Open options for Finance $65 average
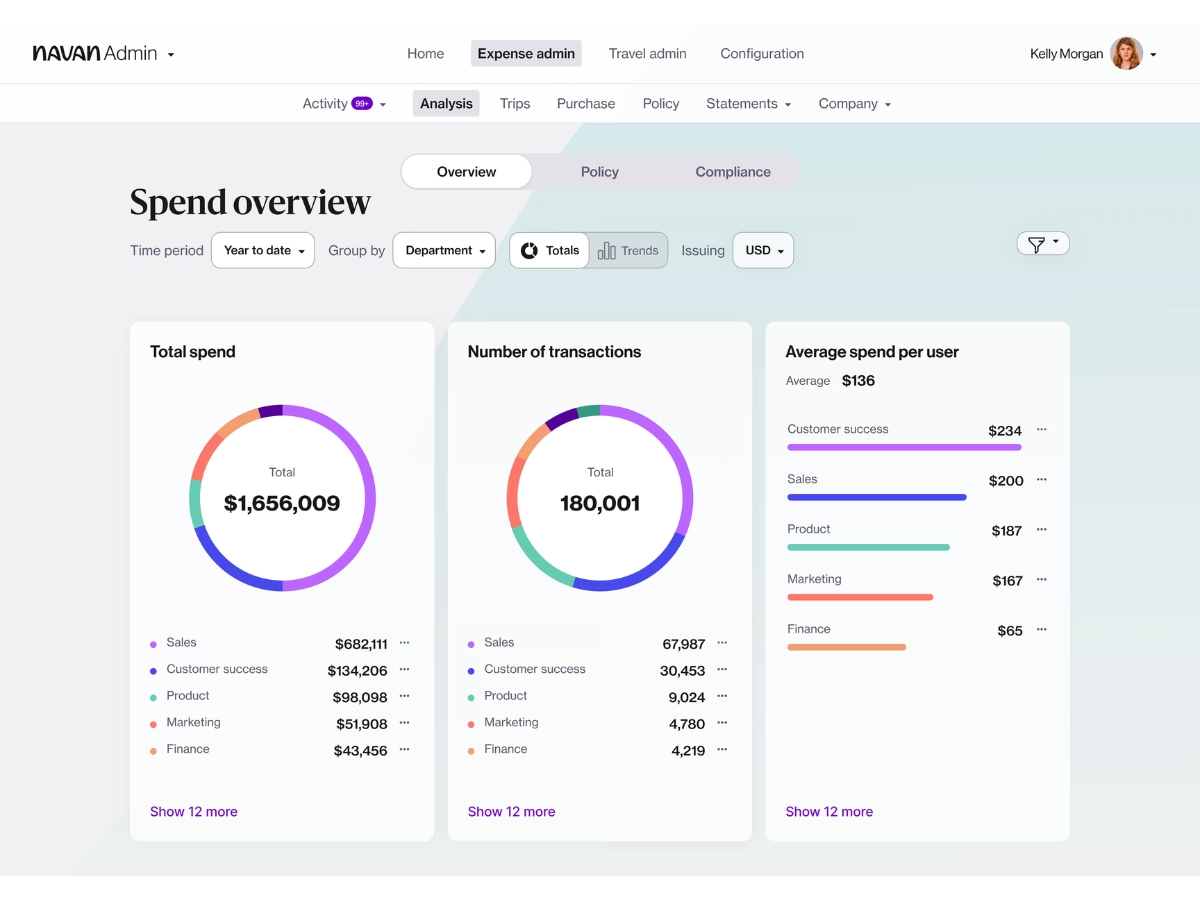 [x=1041, y=629]
